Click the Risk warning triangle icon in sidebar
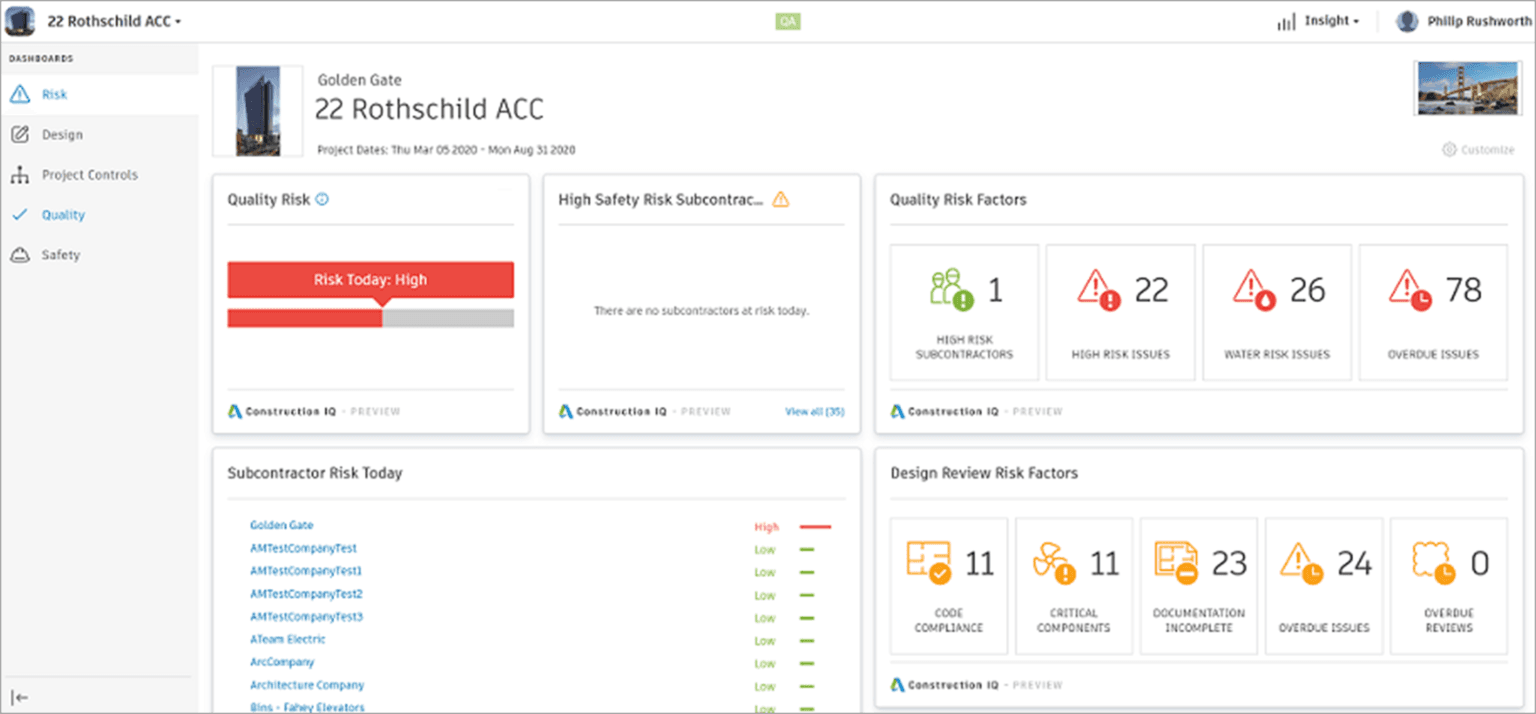Screen dimensions: 1536x714 19,95
